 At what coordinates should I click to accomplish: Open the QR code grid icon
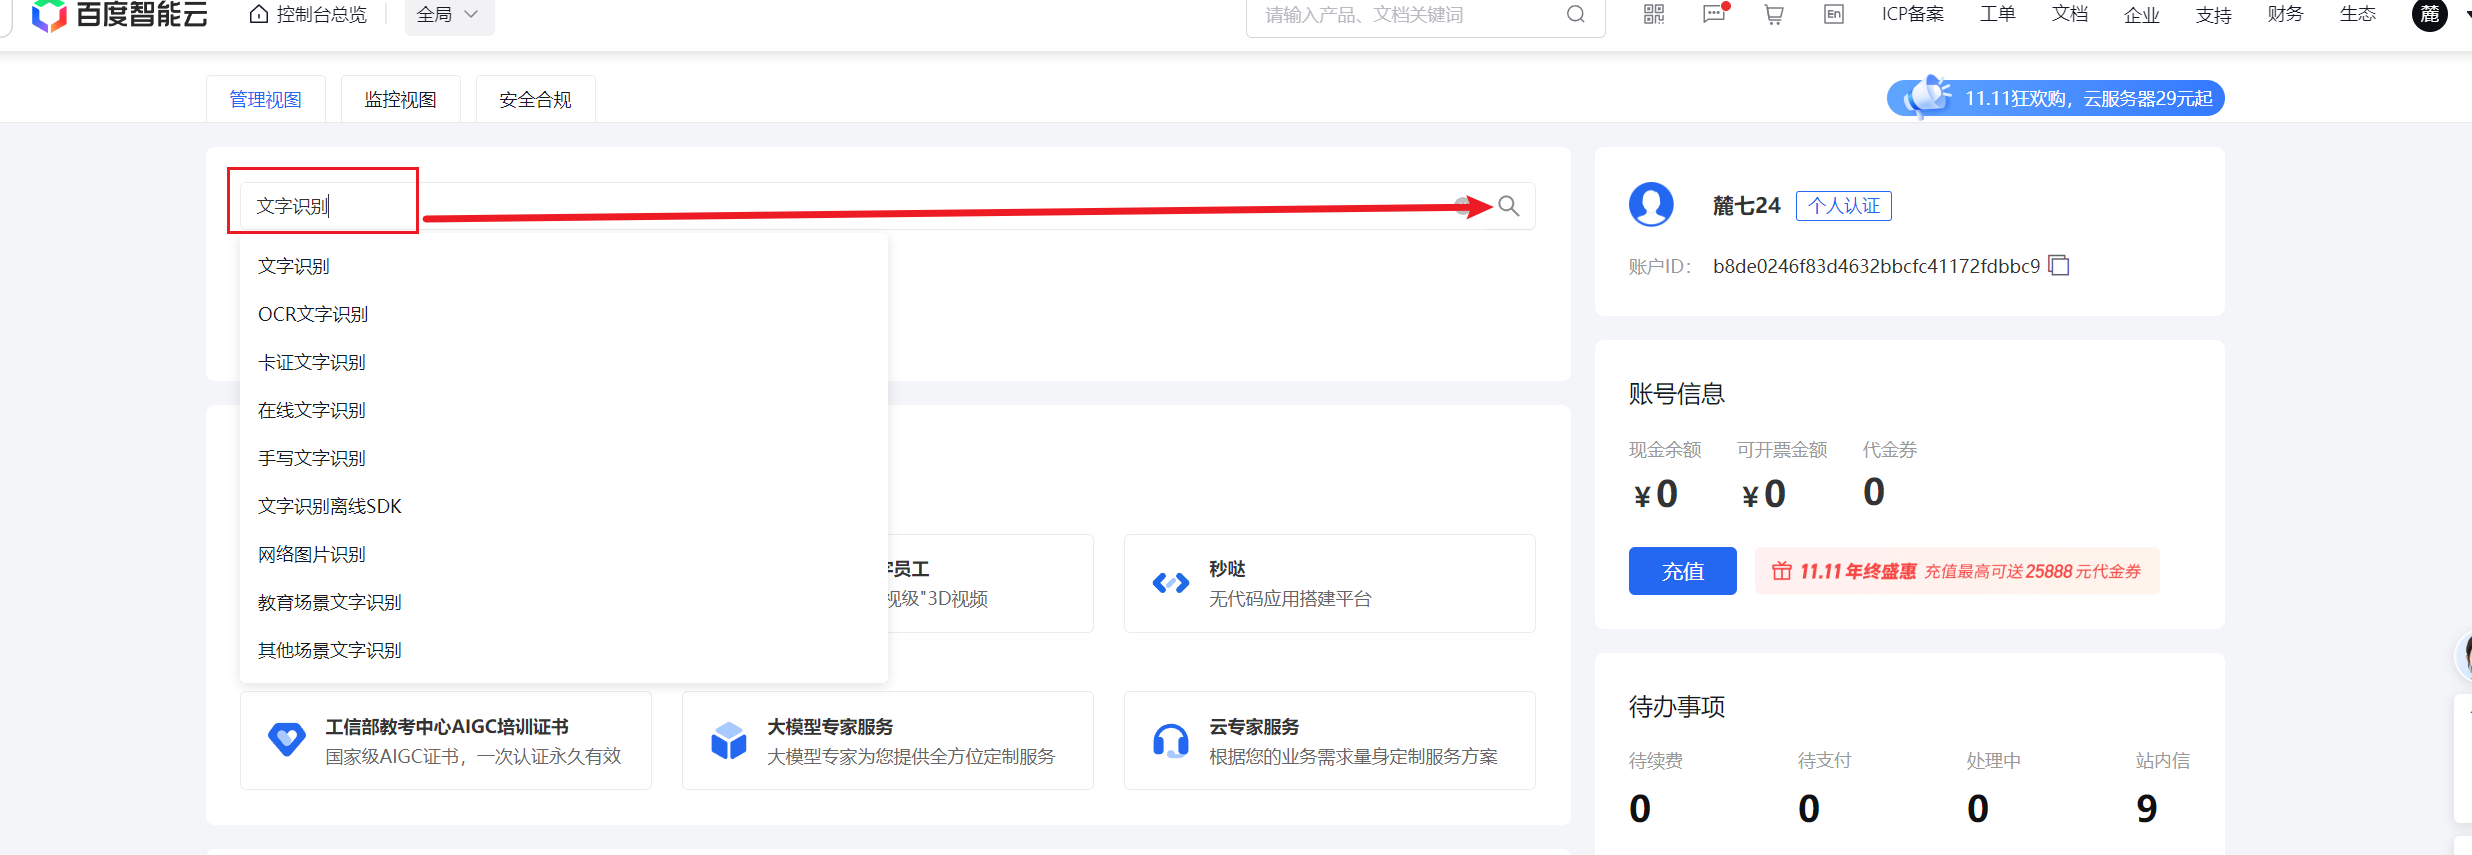(x=1654, y=14)
